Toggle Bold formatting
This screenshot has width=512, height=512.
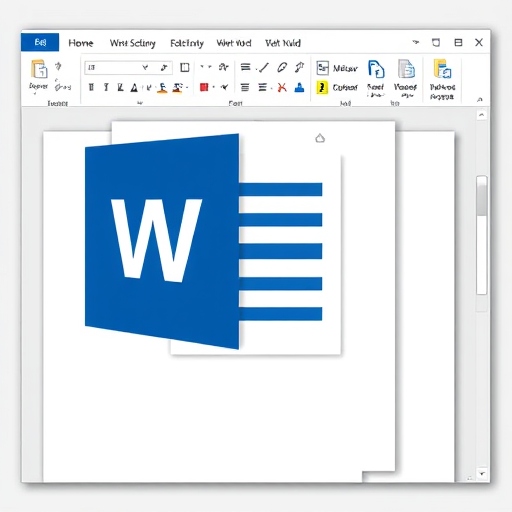pos(91,87)
